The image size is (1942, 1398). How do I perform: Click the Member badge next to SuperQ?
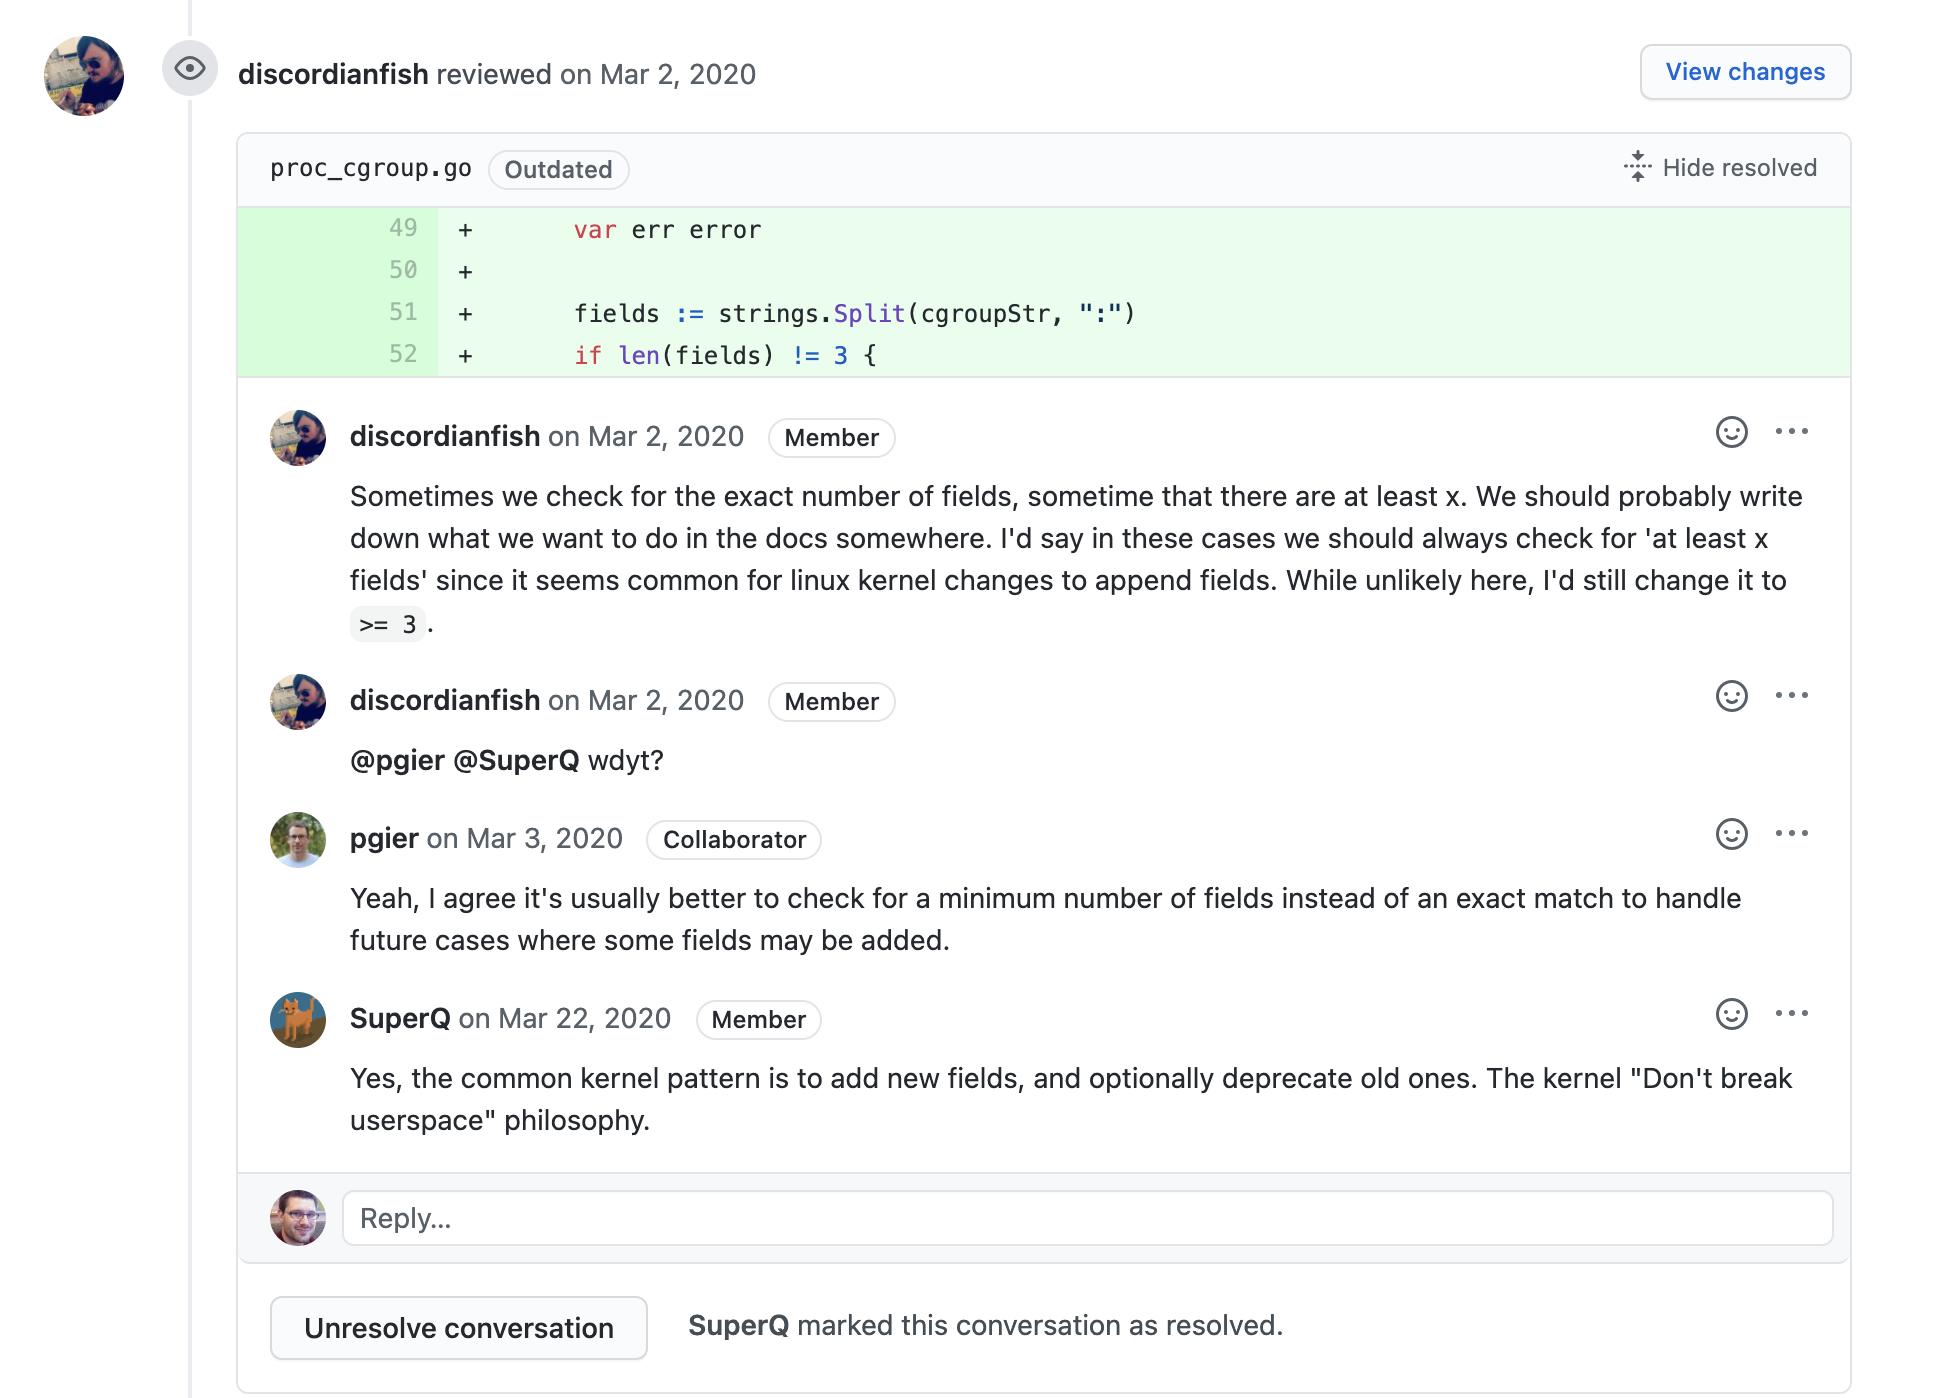pos(758,1019)
